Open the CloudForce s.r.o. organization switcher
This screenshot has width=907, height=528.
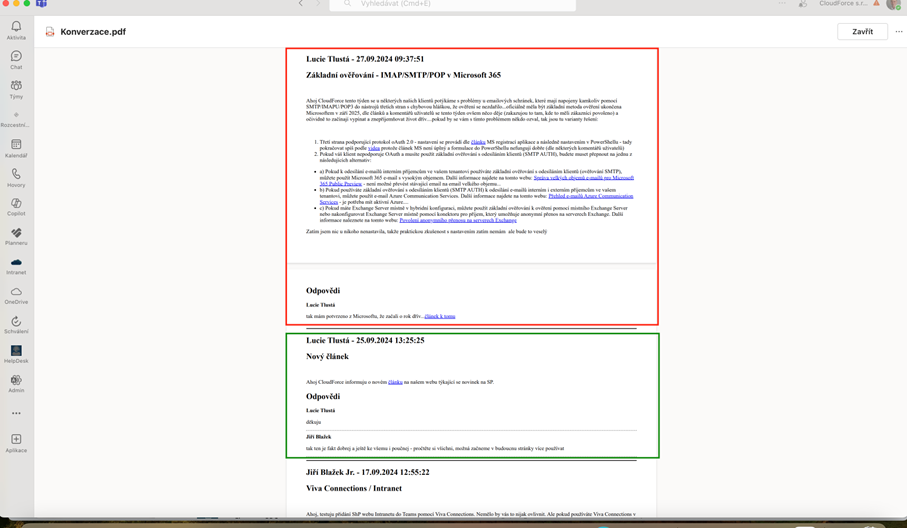pyautogui.click(x=843, y=3)
